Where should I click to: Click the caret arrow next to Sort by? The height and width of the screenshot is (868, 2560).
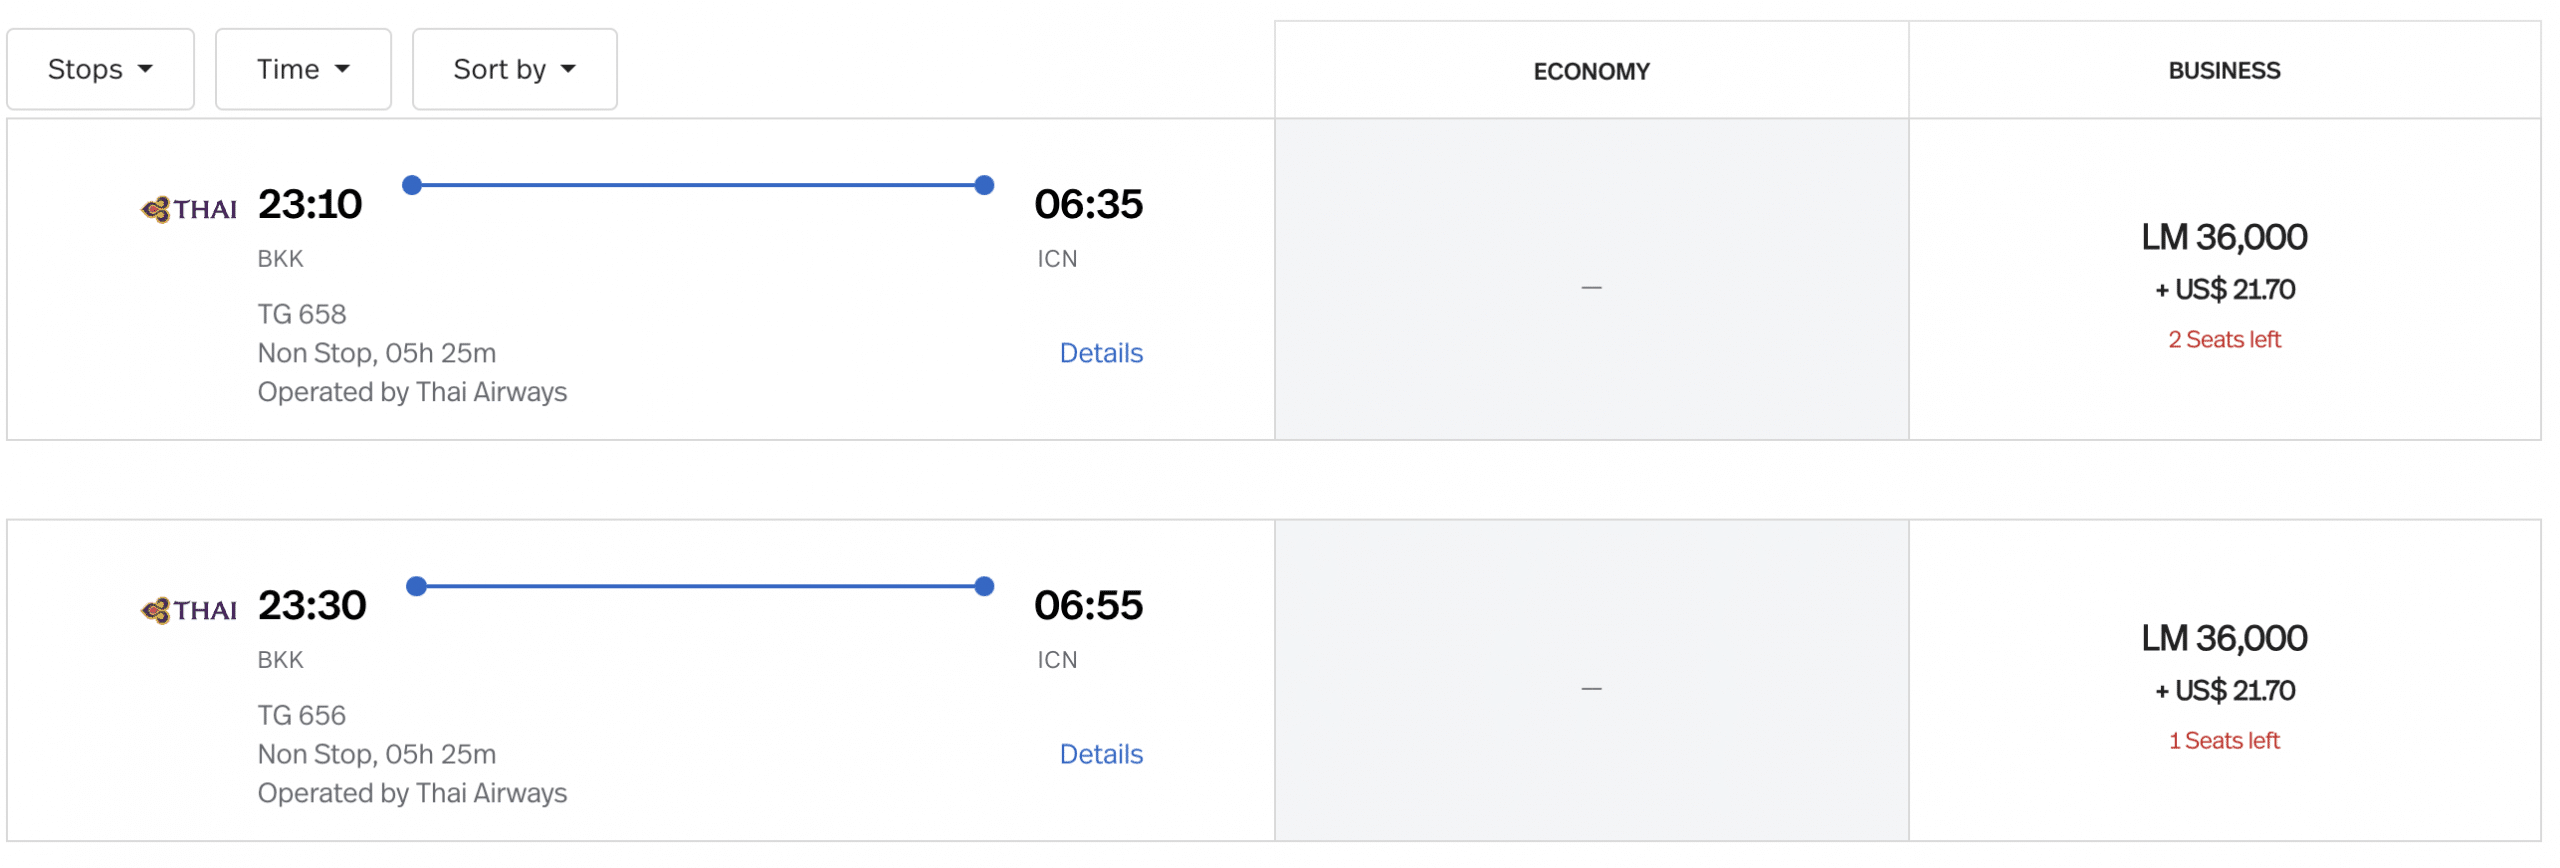[569, 69]
